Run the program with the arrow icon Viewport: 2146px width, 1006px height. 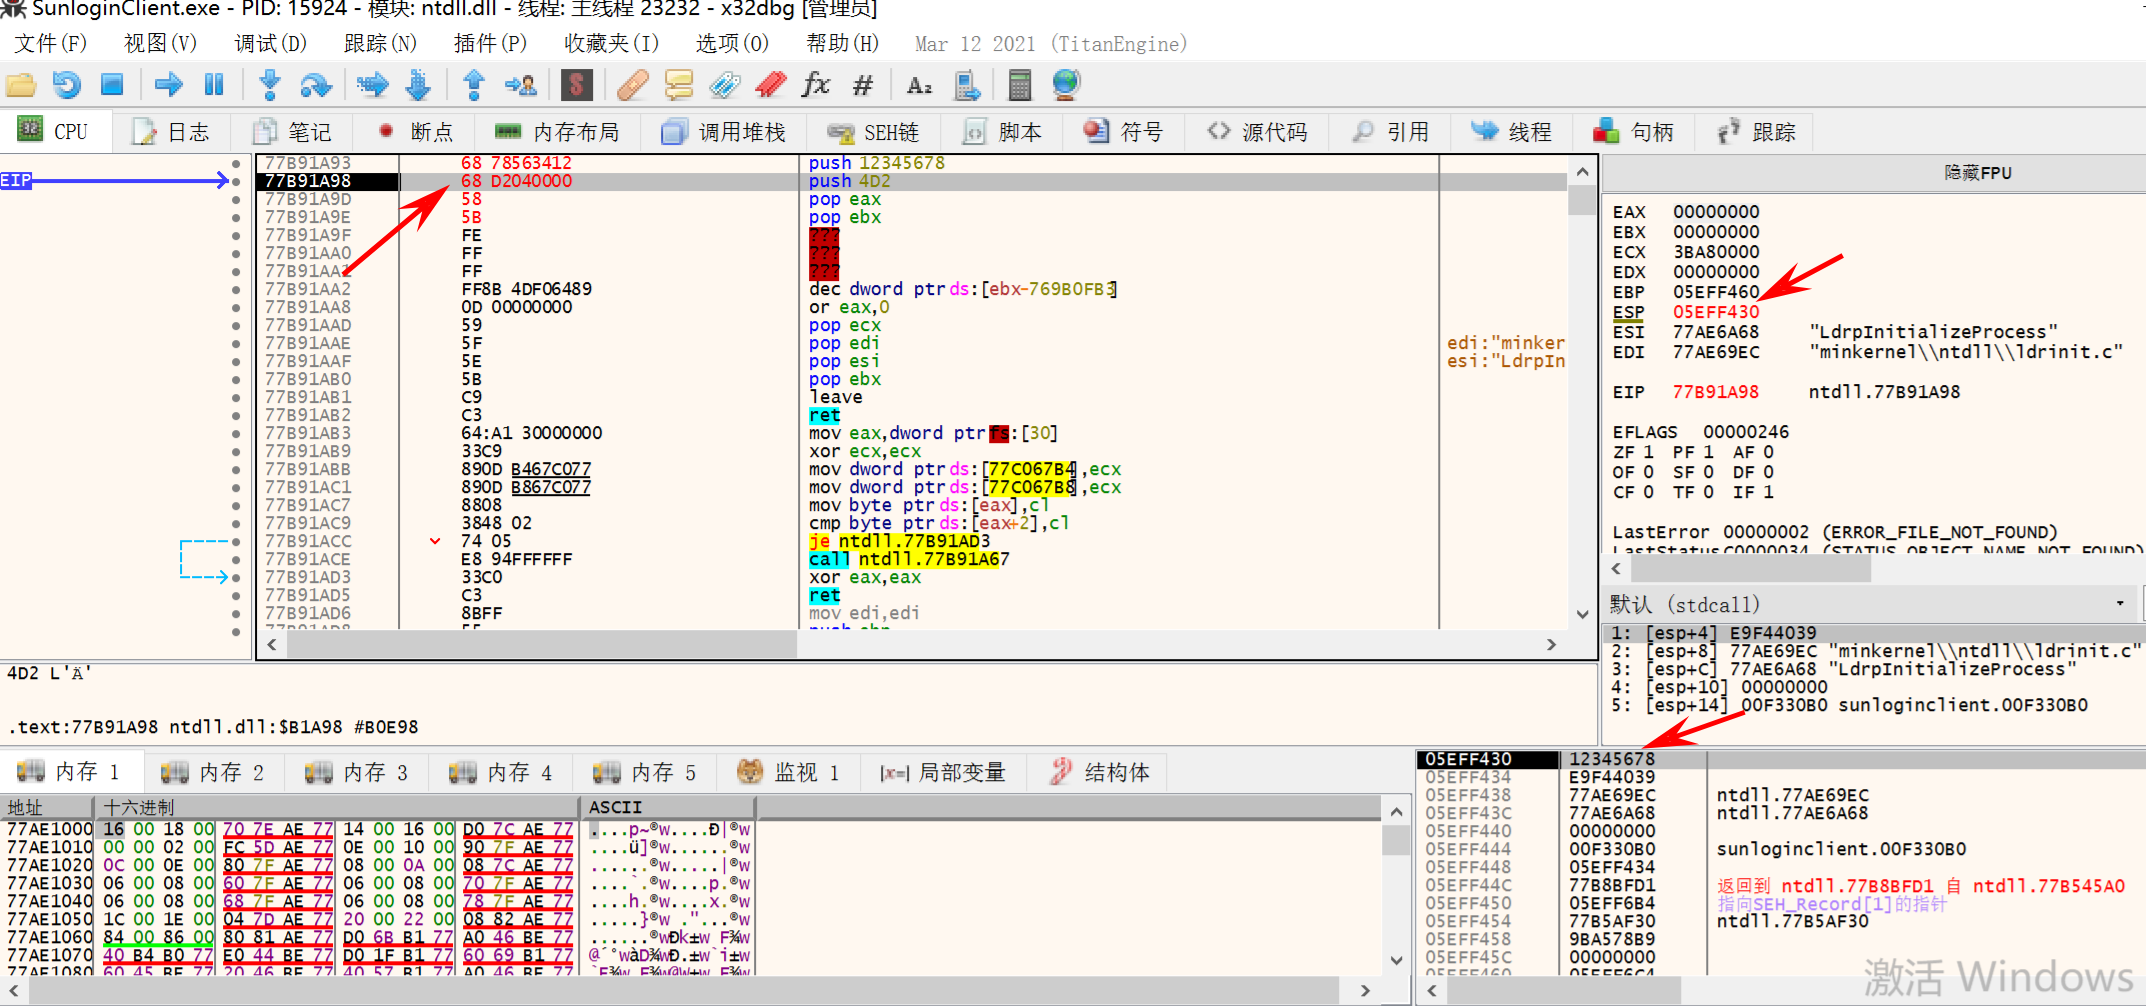tap(169, 86)
